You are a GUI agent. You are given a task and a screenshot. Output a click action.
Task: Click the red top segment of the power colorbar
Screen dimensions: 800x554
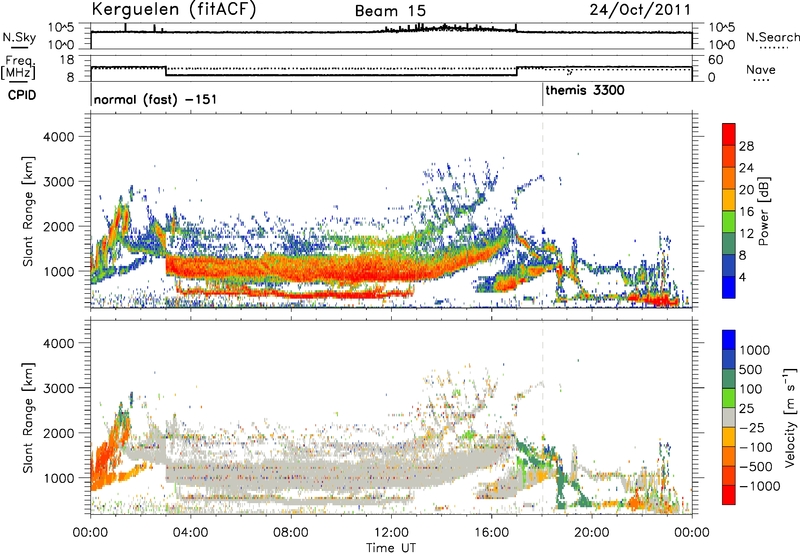tap(729, 134)
